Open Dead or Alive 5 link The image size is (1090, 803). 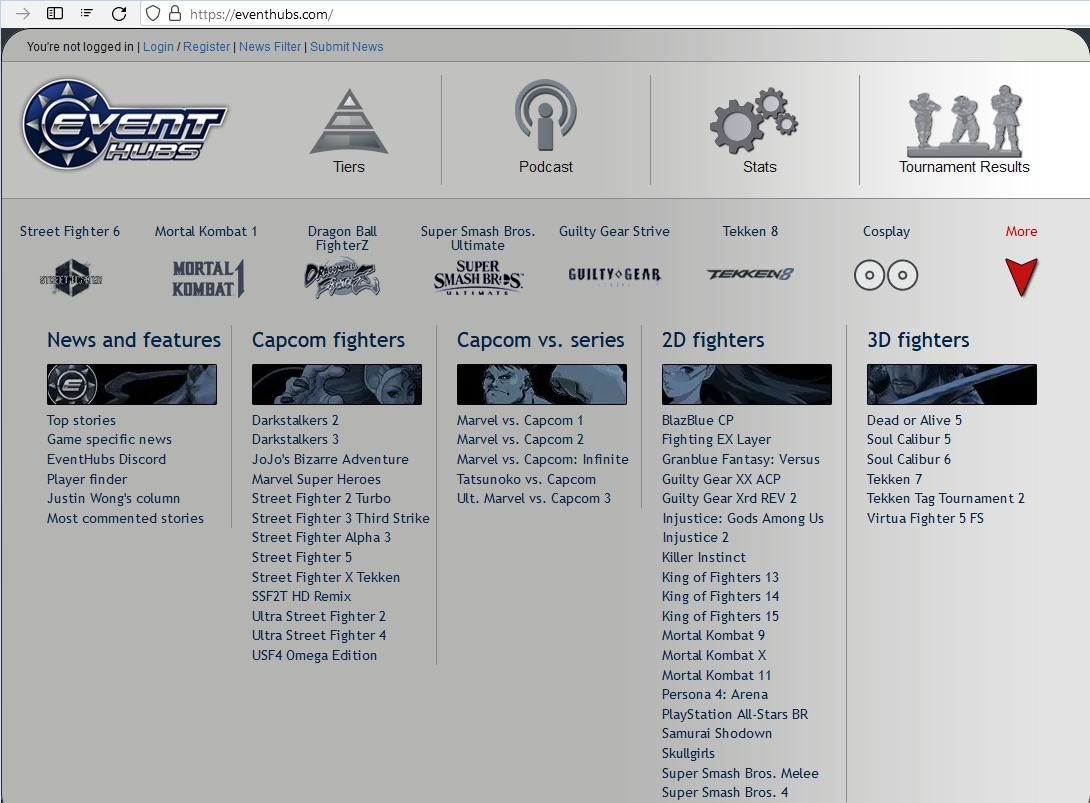click(915, 421)
